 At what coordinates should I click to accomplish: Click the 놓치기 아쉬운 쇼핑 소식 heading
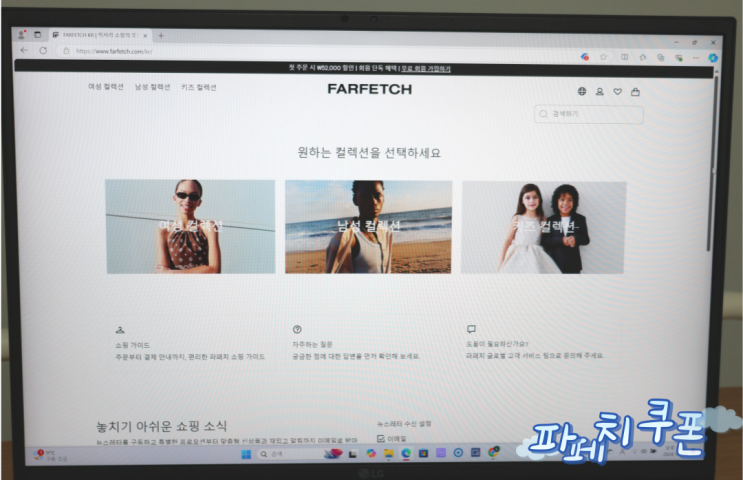162,426
